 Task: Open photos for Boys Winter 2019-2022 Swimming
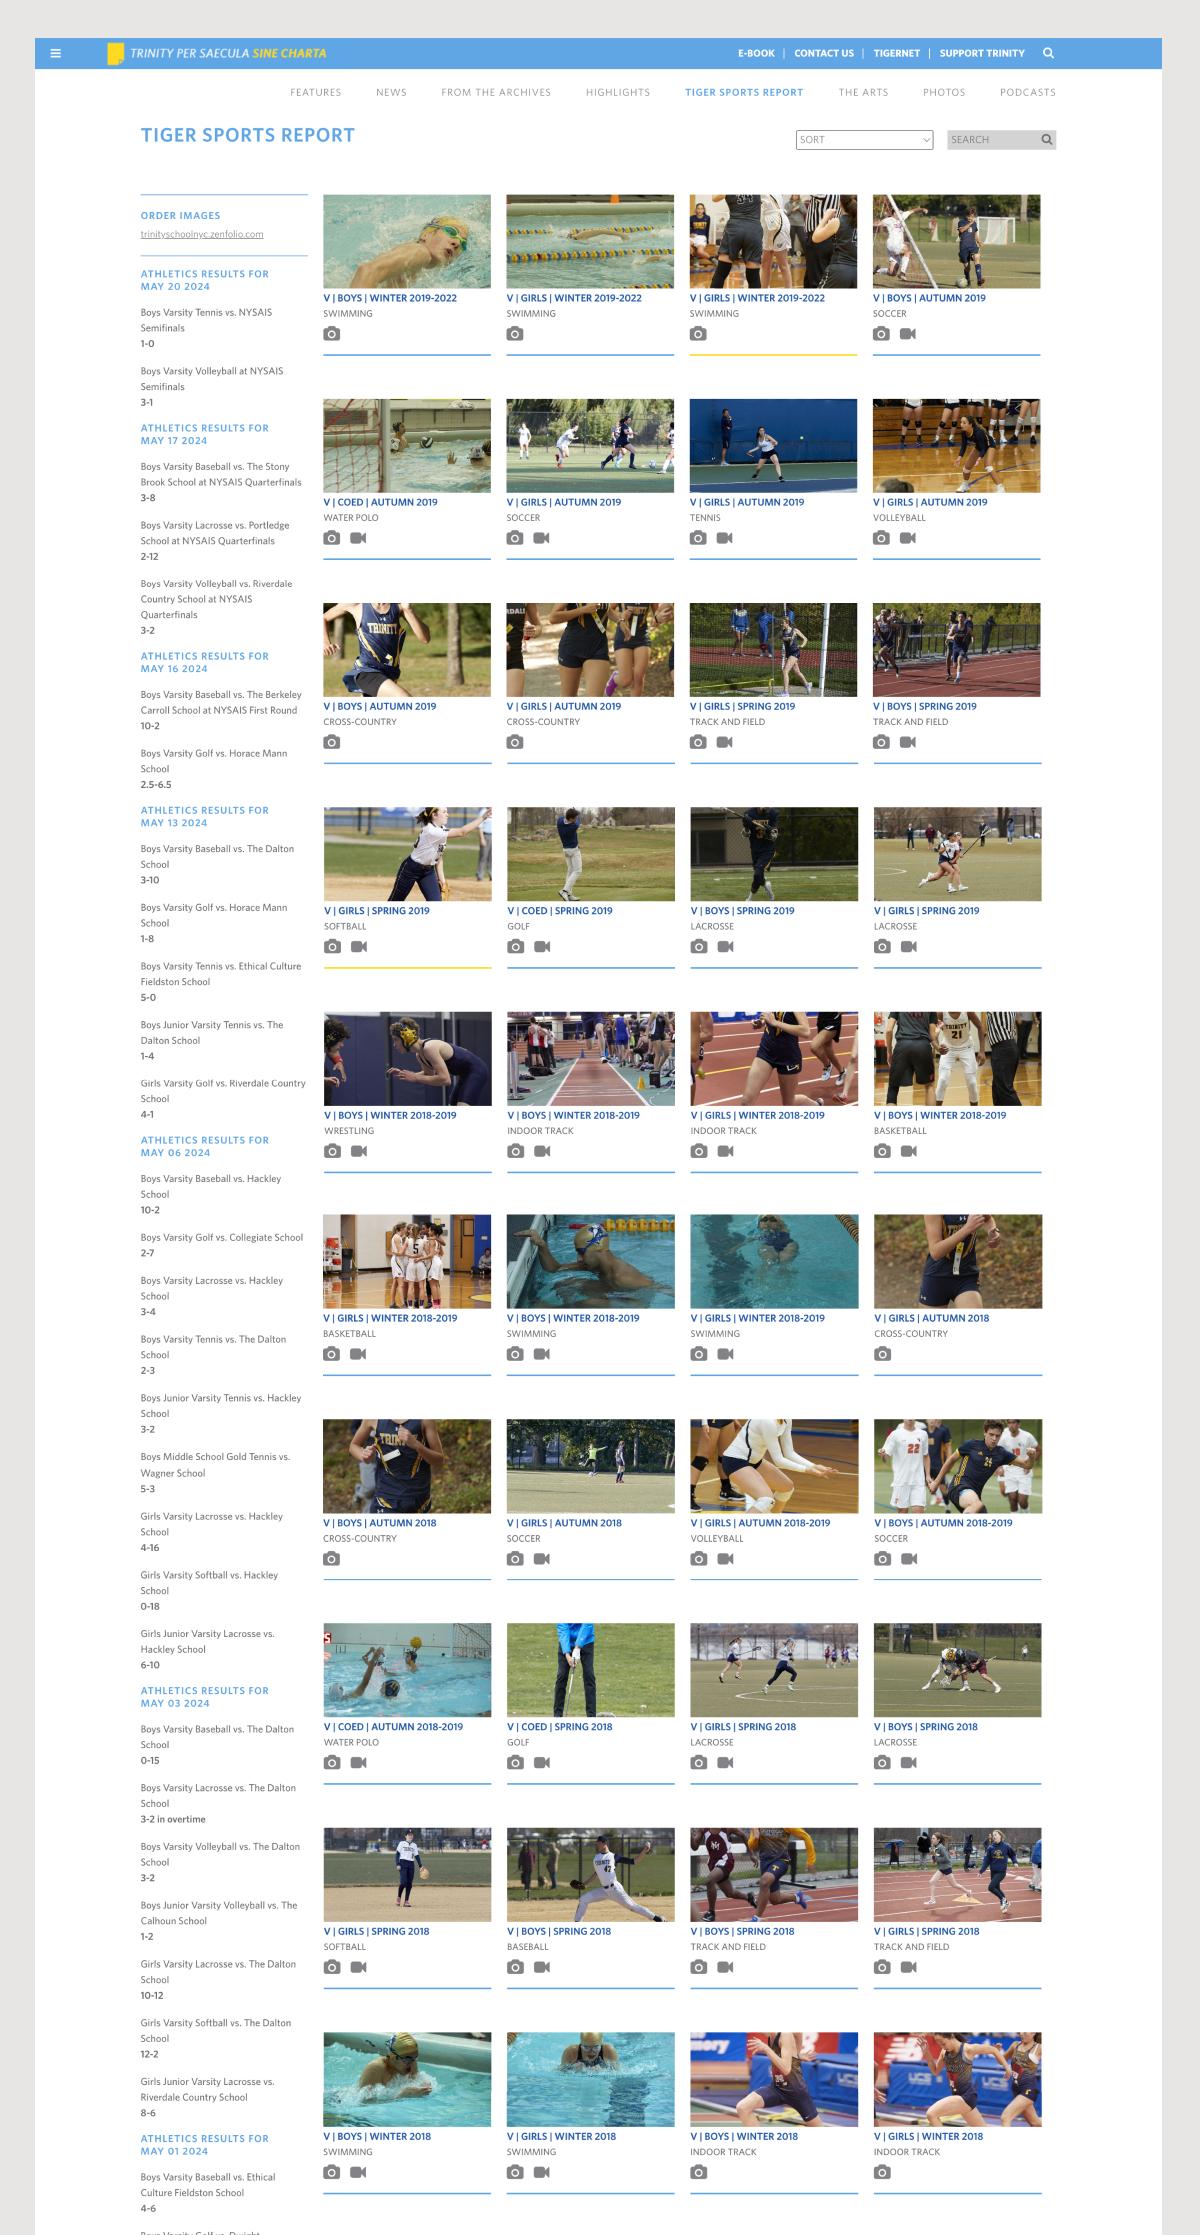(x=332, y=334)
